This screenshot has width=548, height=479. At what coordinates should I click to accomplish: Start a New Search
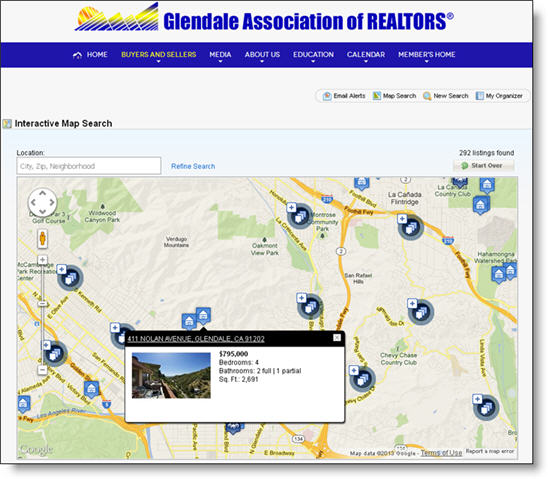click(x=446, y=96)
